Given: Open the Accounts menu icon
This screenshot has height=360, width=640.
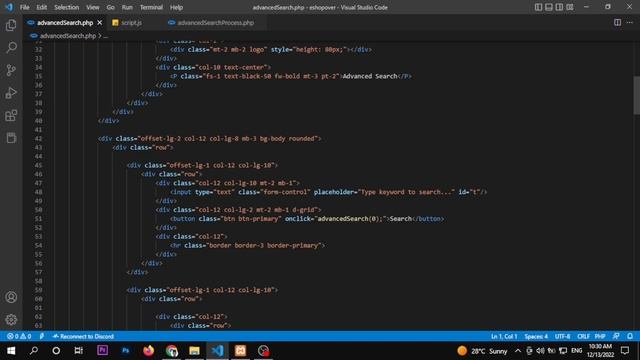Looking at the screenshot, I should tap(11, 297).
